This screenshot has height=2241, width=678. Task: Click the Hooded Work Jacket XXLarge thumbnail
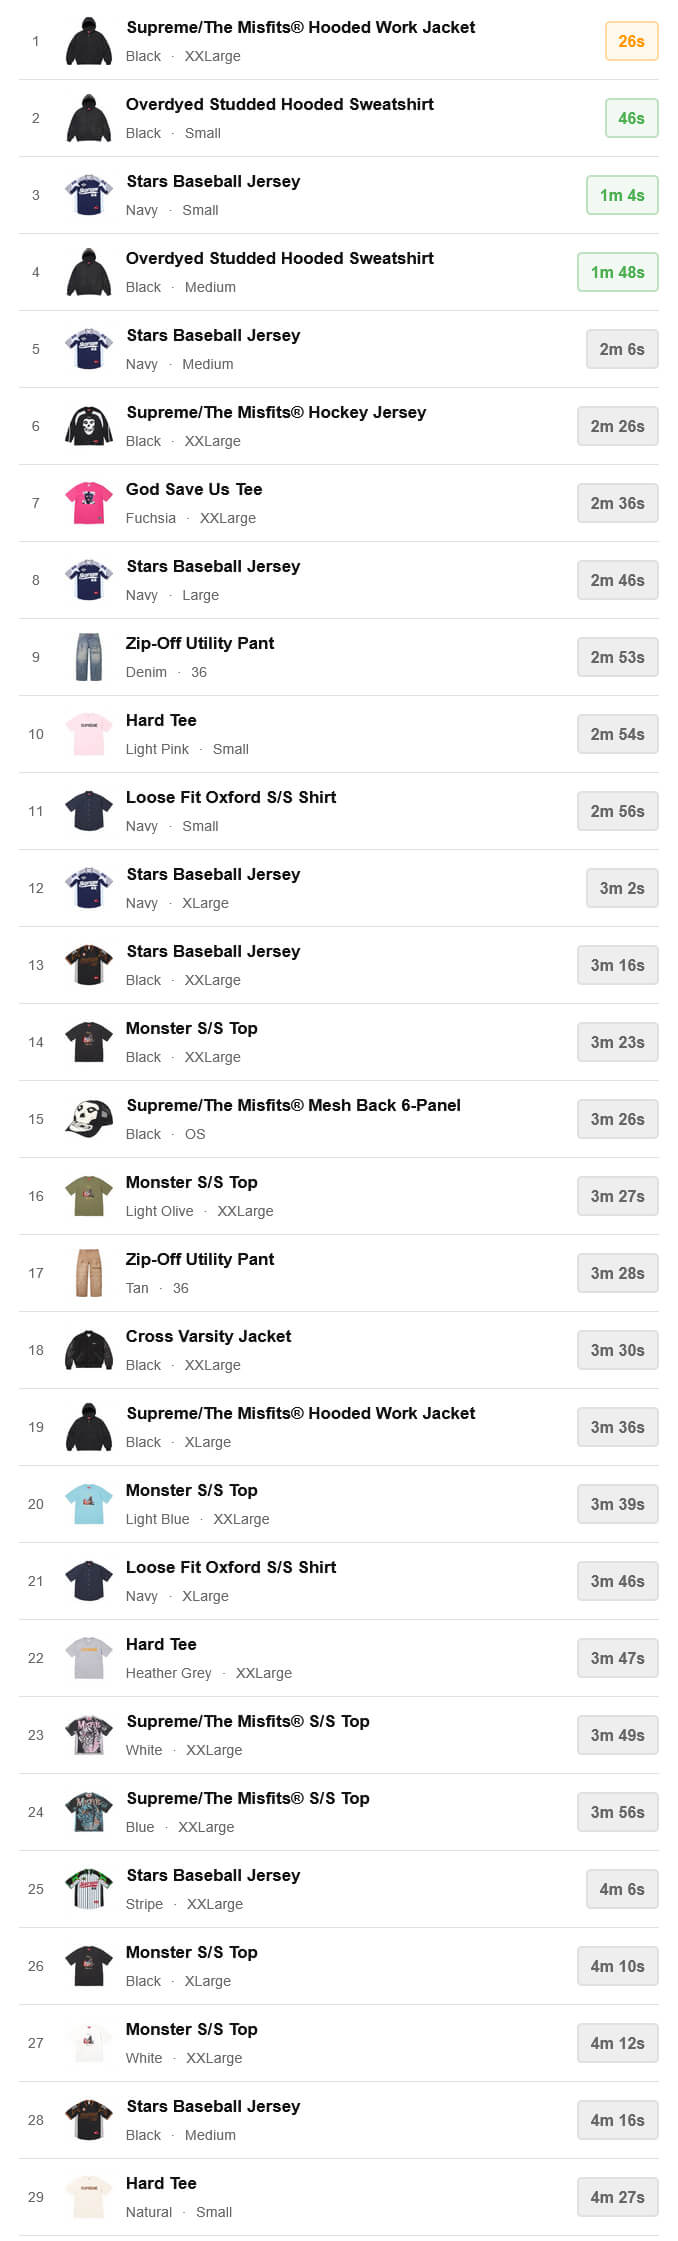[x=89, y=42]
